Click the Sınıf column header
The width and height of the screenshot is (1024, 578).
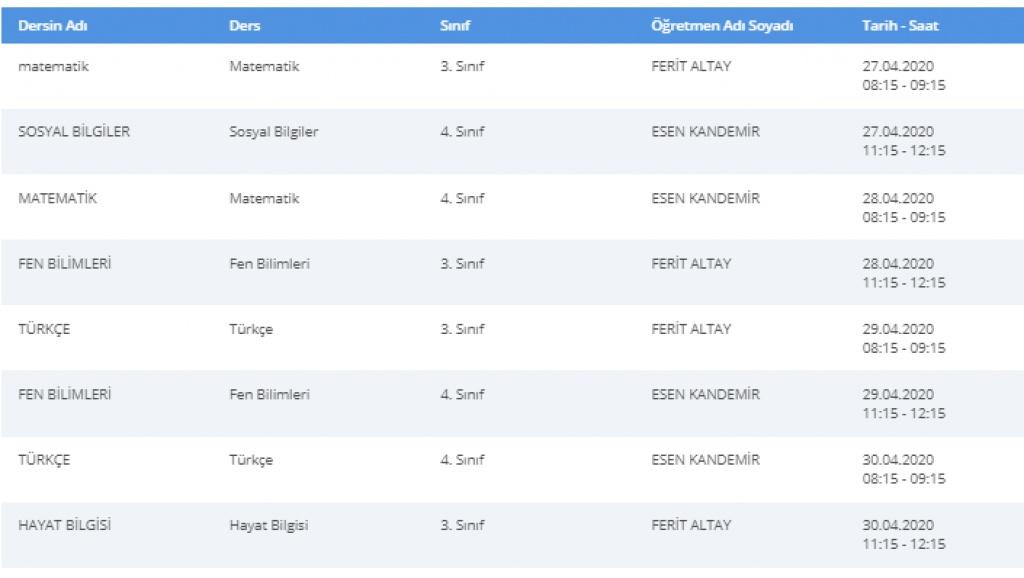455,26
